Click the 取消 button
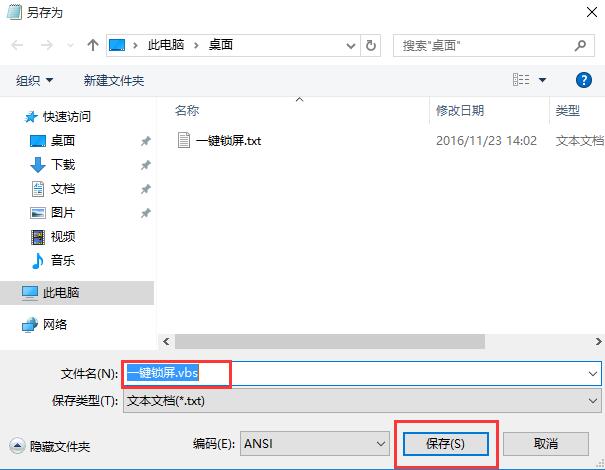Screen dimensions: 605x470 [546, 444]
